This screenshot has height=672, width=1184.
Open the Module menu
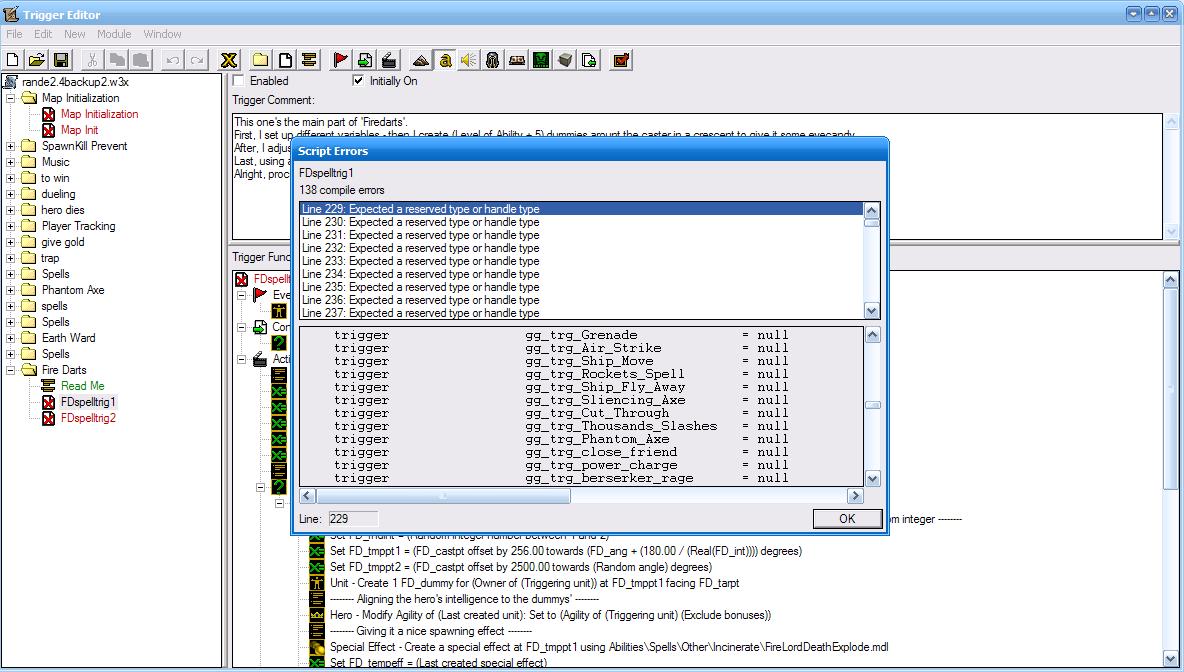click(114, 34)
